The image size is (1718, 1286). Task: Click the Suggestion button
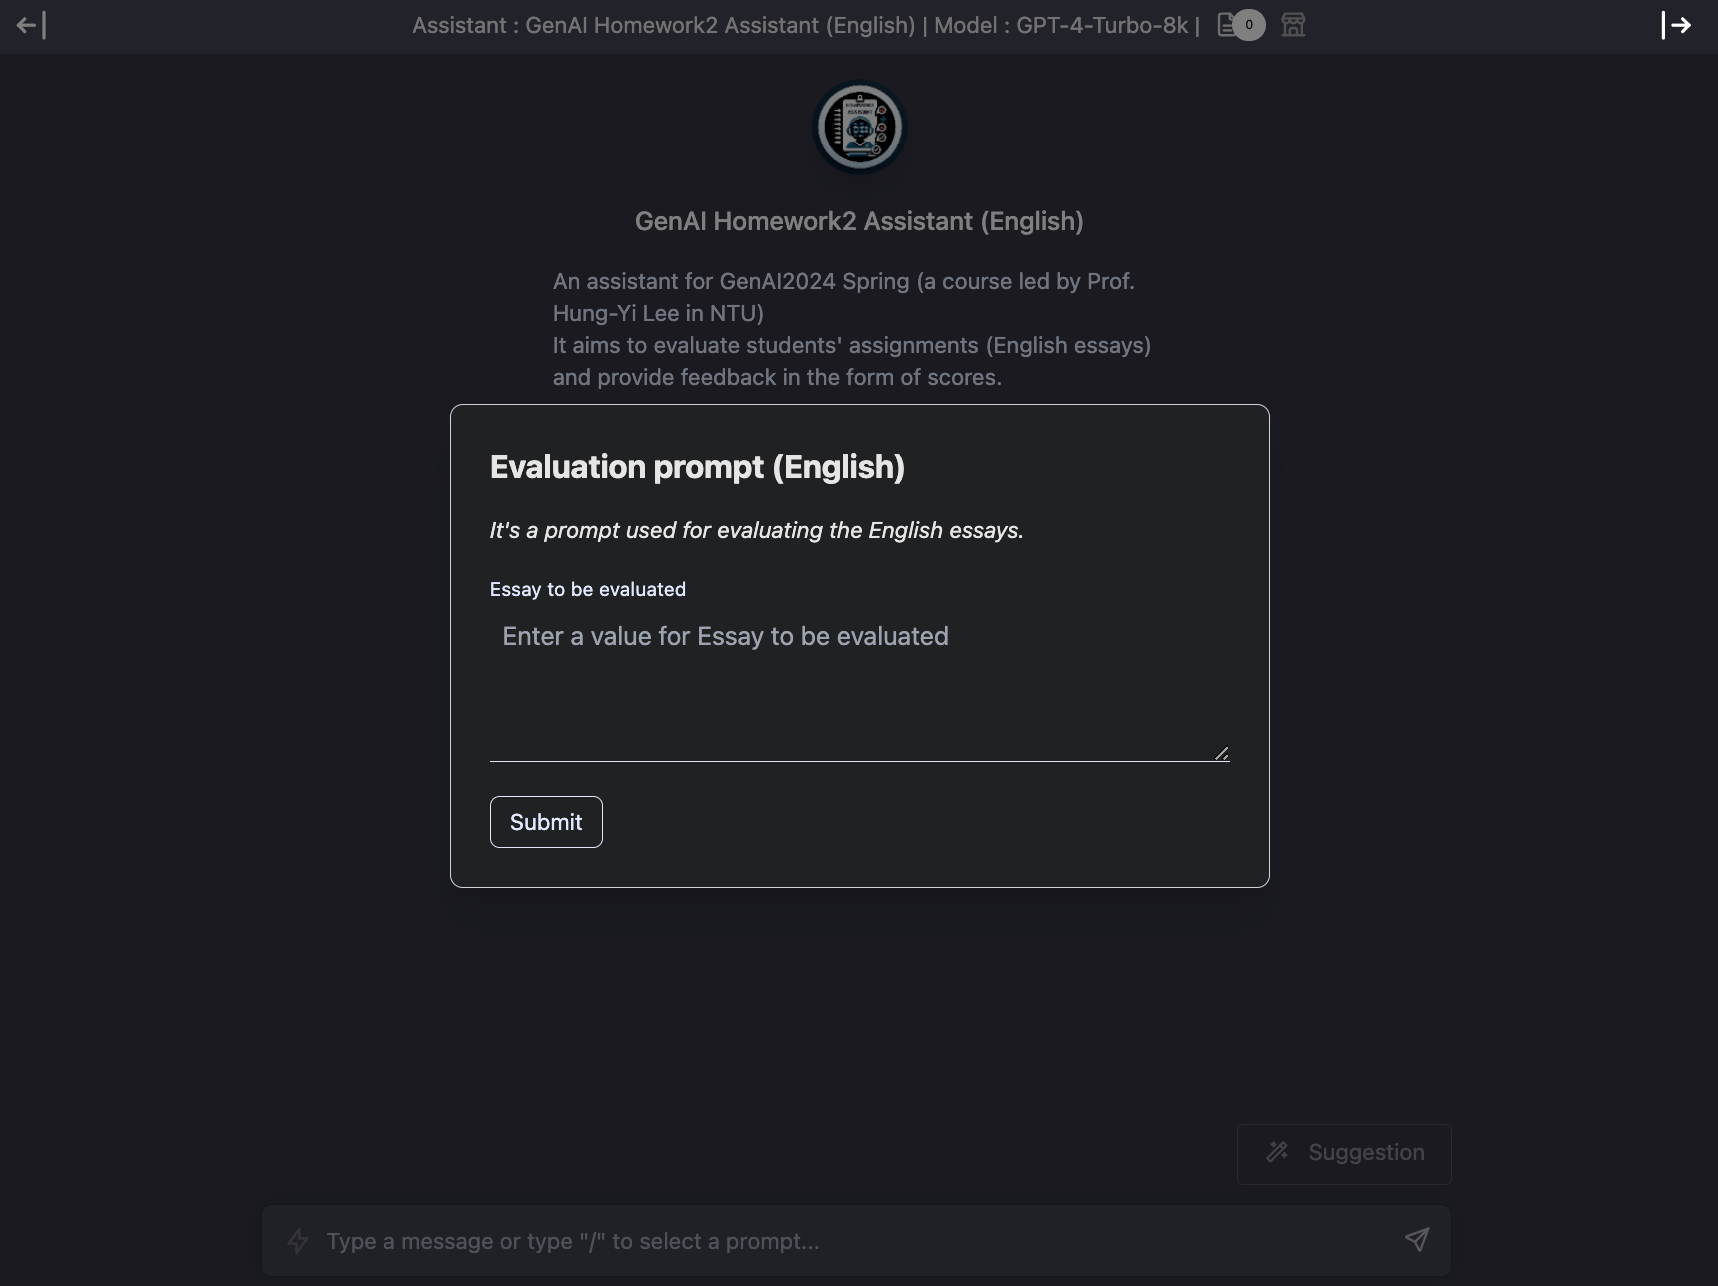click(x=1344, y=1153)
